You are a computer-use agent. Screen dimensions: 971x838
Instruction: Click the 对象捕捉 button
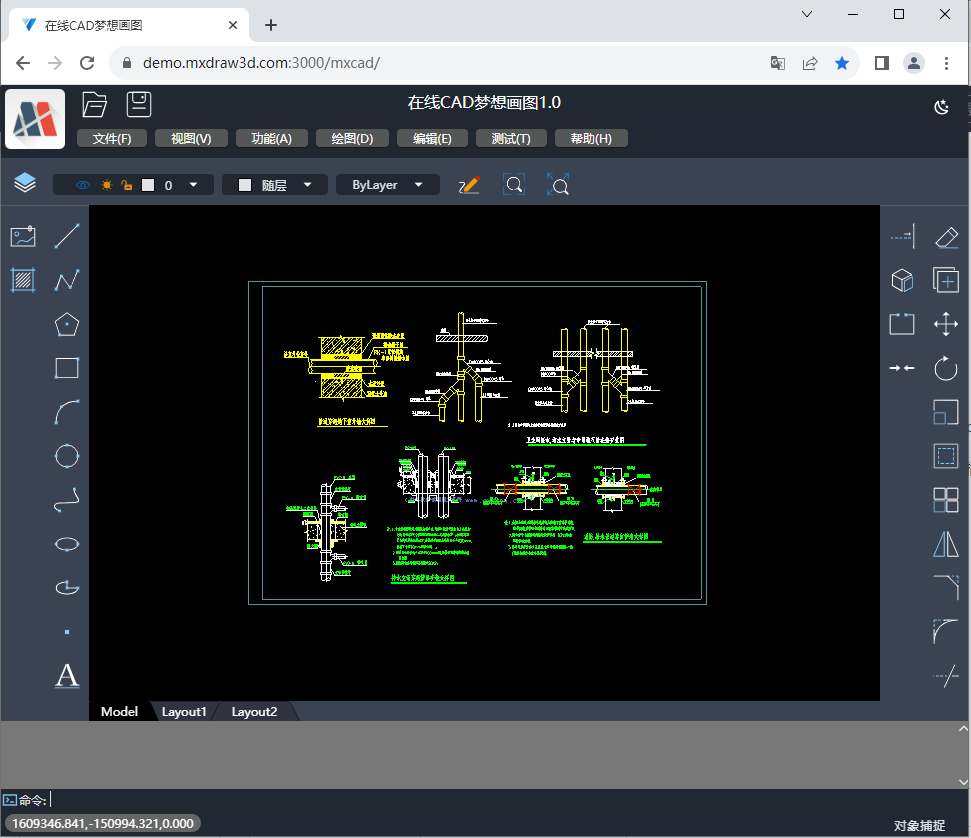click(919, 825)
